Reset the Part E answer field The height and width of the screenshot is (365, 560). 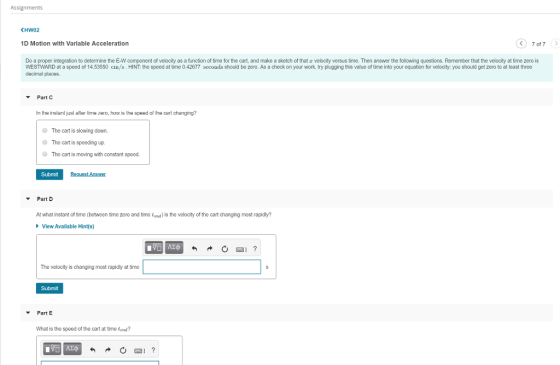point(123,350)
